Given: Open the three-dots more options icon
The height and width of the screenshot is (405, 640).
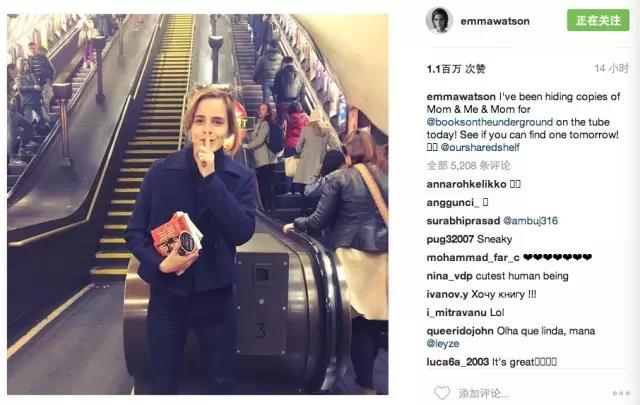Looking at the screenshot, I should click(x=621, y=393).
